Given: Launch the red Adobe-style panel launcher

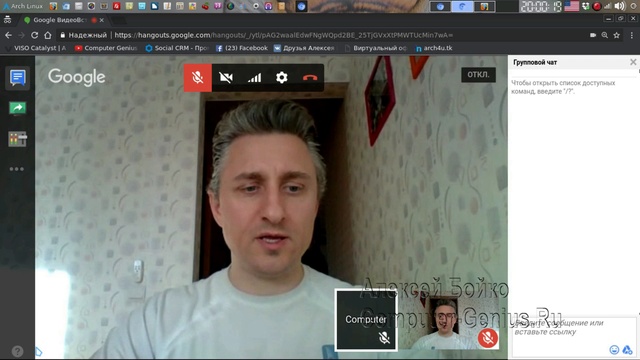Looking at the screenshot, I should (x=116, y=6).
